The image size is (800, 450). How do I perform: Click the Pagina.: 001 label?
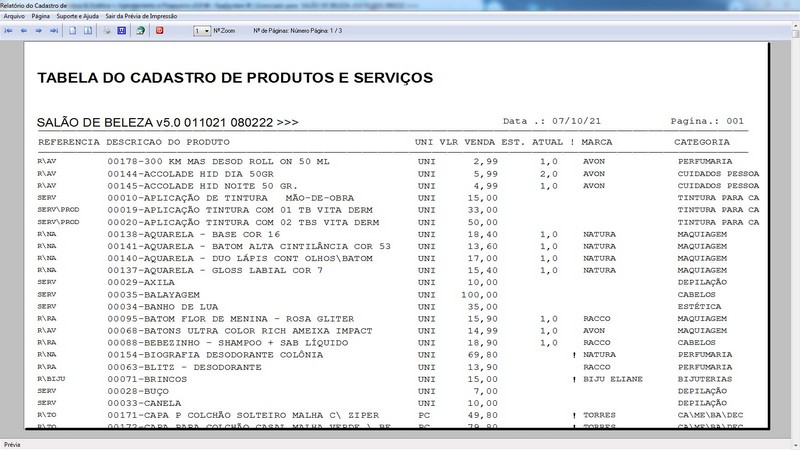click(x=707, y=121)
